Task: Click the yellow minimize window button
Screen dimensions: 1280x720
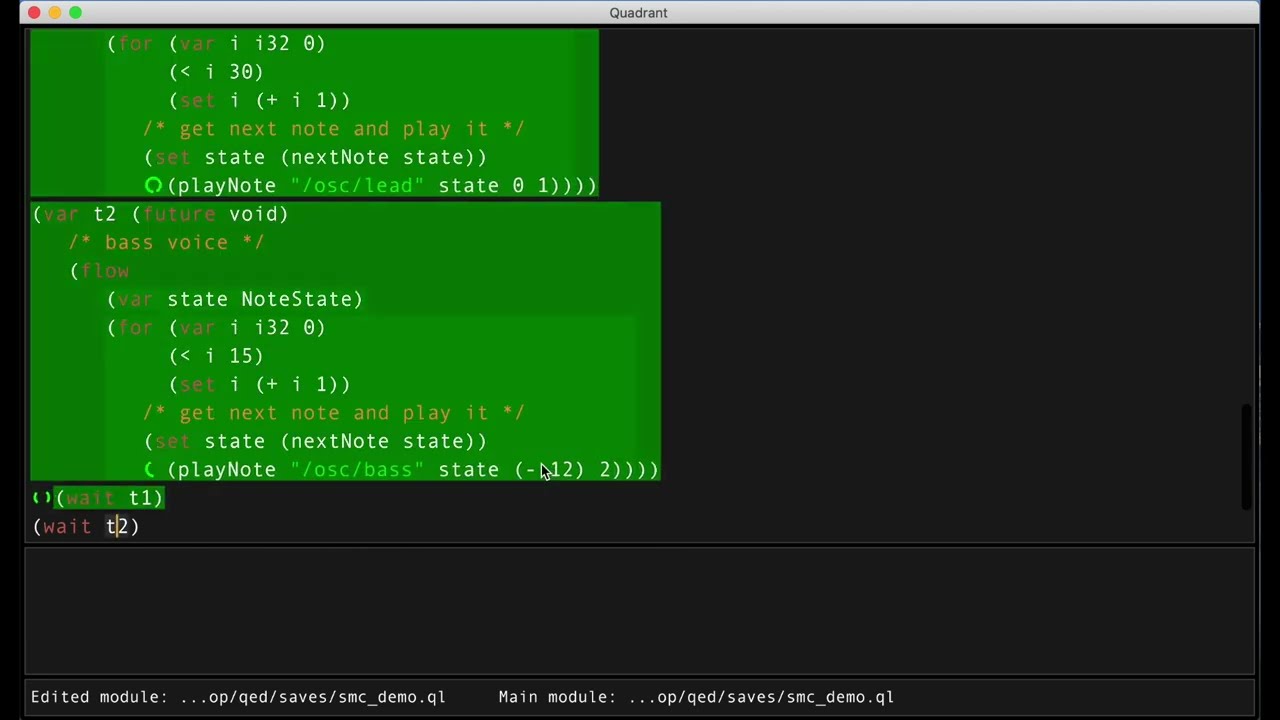Action: [x=54, y=12]
